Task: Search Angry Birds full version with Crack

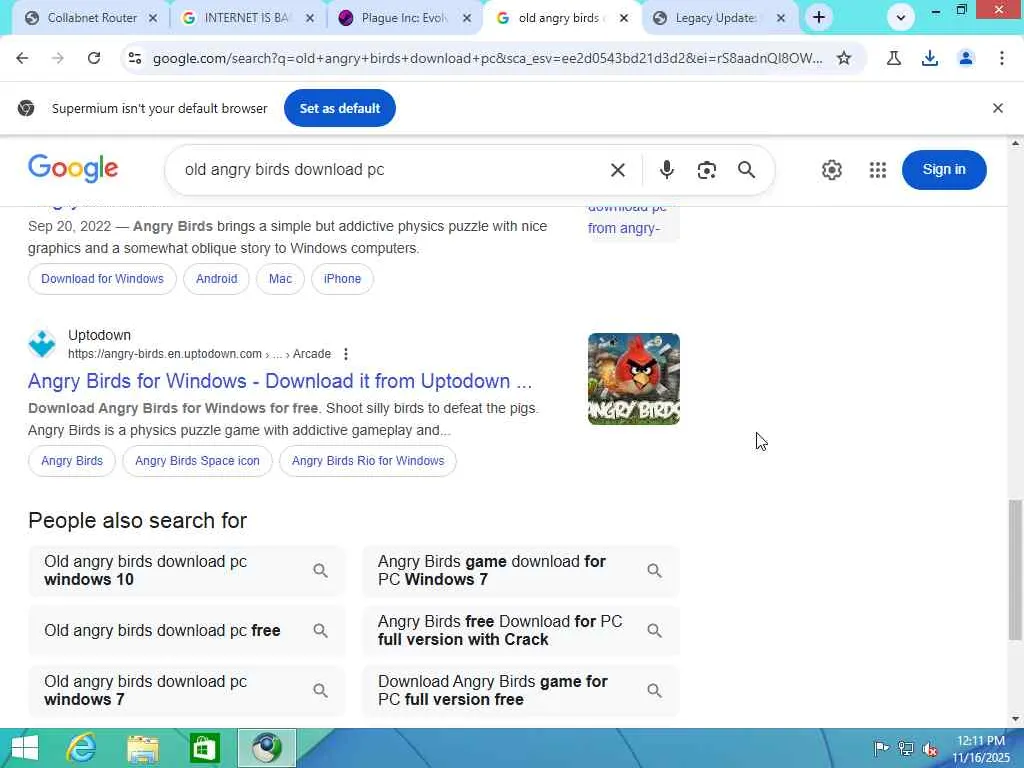Action: click(521, 631)
